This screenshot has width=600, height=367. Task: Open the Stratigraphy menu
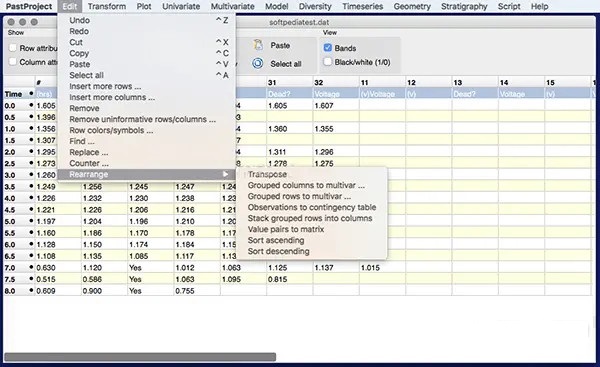tap(464, 7)
